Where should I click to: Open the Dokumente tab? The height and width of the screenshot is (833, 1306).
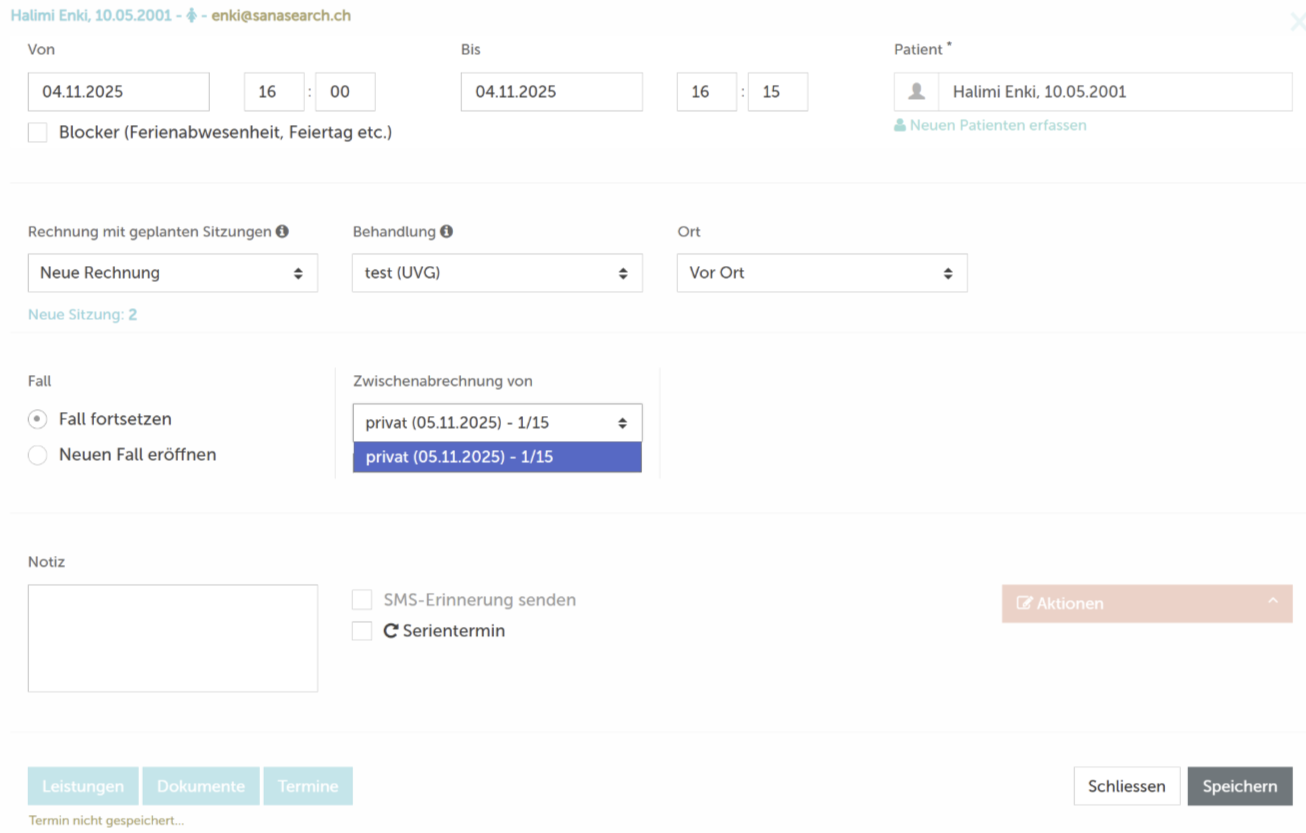(x=201, y=786)
